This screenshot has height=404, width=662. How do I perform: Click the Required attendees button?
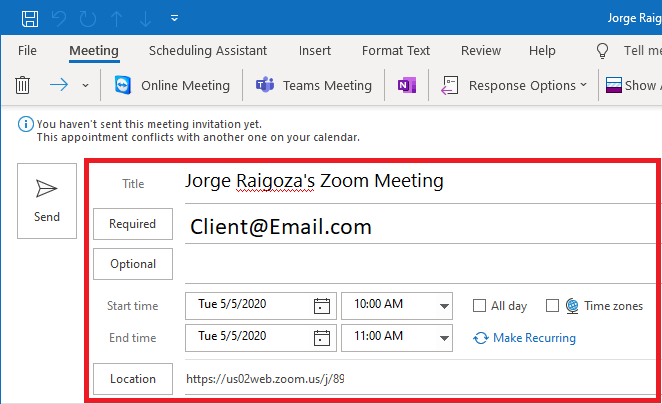tap(132, 224)
